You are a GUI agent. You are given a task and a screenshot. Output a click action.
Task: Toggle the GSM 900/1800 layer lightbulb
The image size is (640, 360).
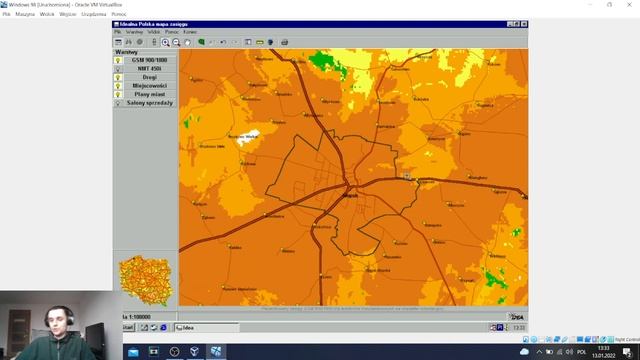point(118,60)
